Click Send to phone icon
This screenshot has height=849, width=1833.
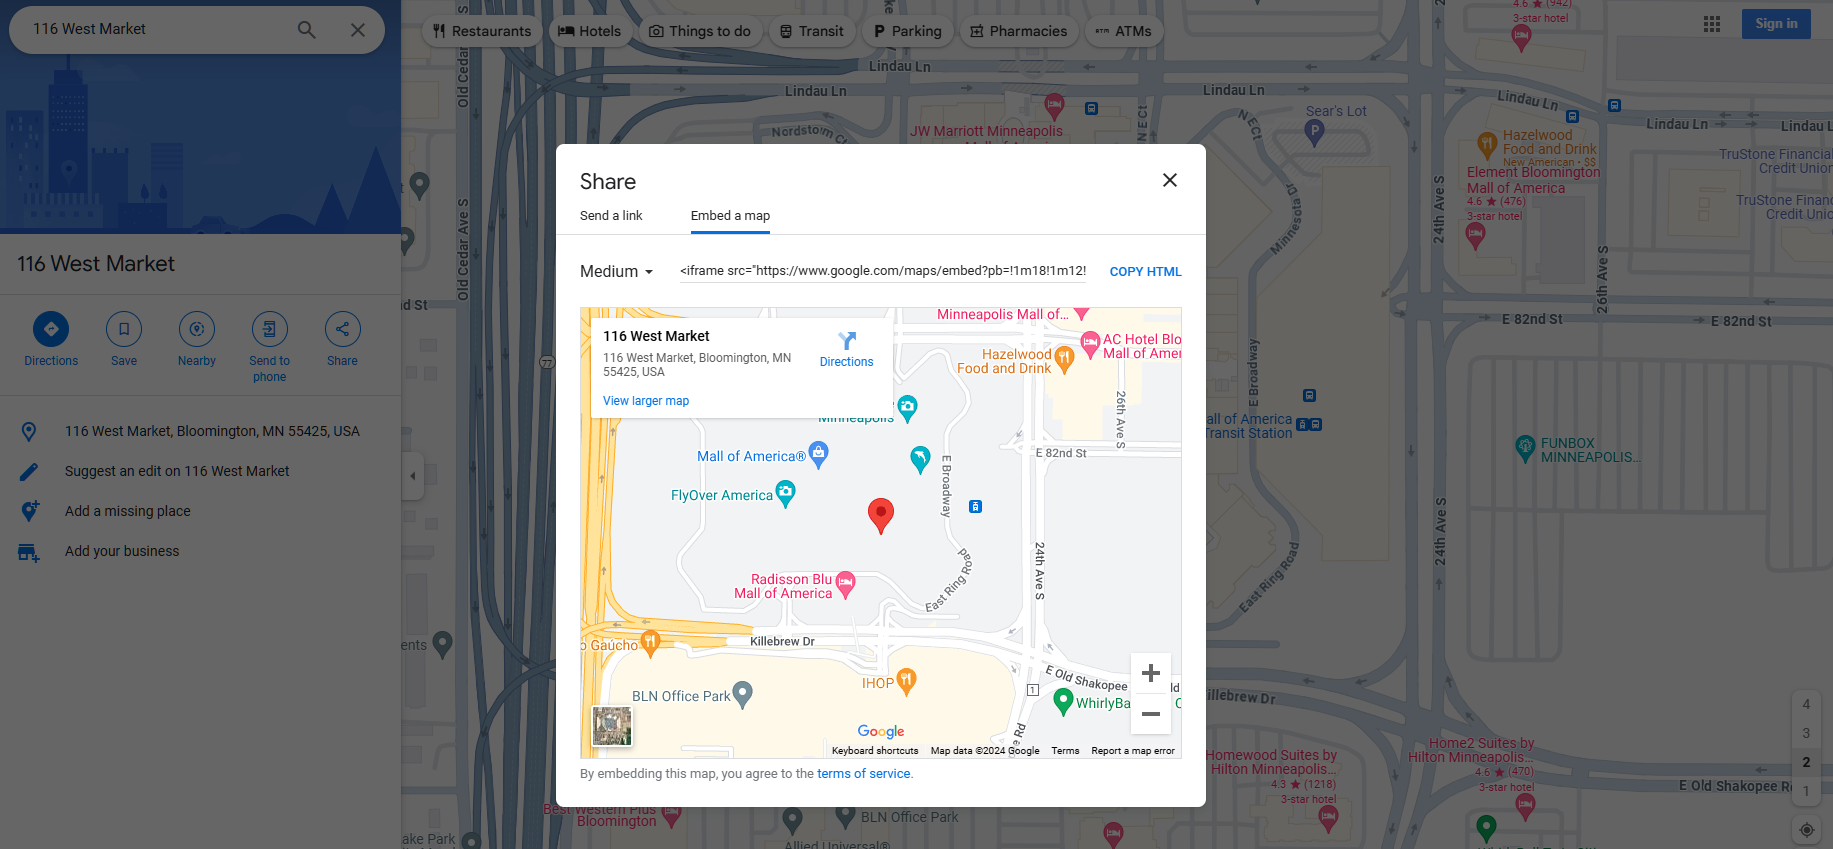click(x=269, y=329)
